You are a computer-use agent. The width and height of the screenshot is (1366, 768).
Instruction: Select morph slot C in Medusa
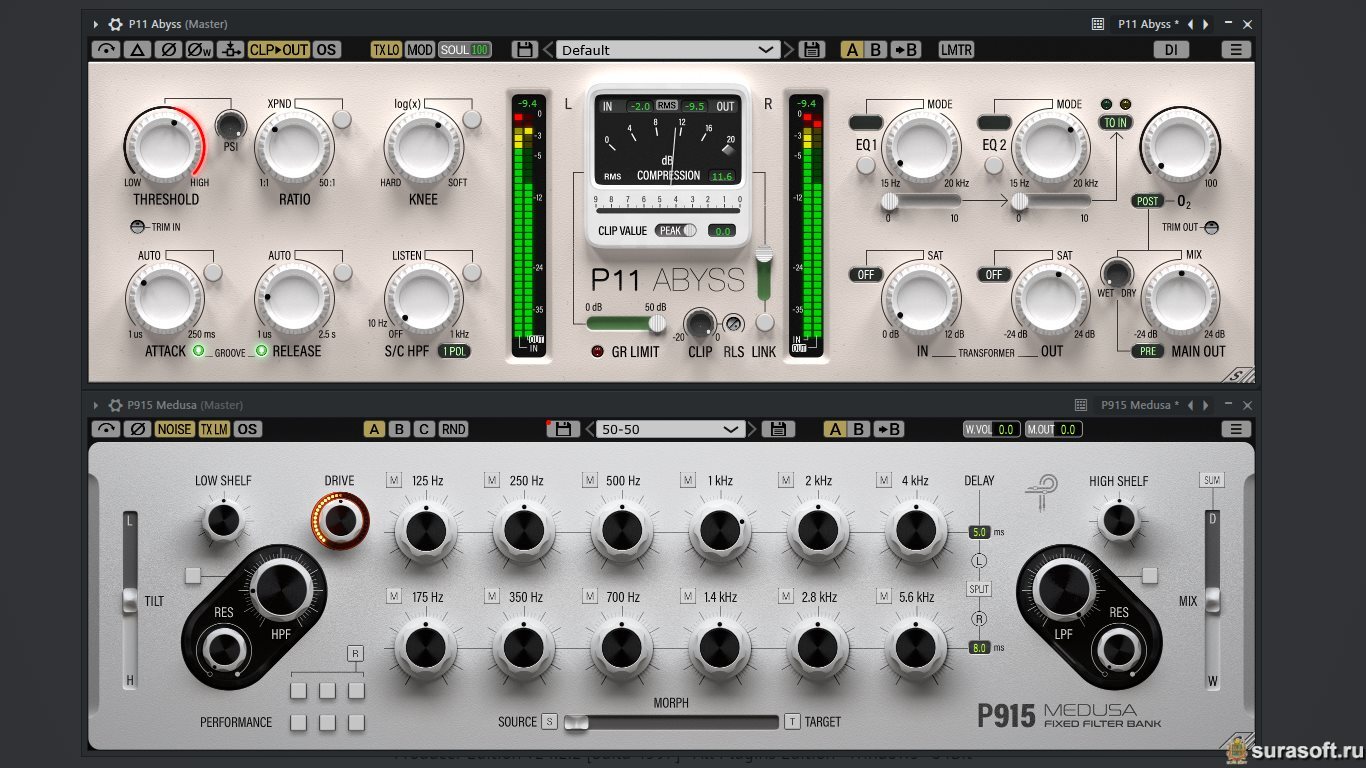pos(424,429)
